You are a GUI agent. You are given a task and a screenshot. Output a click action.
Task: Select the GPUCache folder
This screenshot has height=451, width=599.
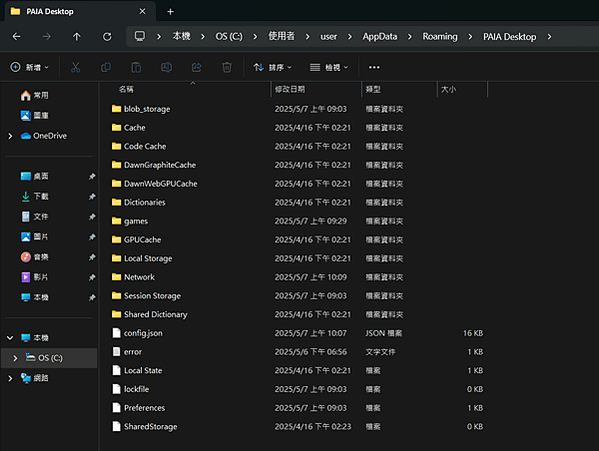click(136, 240)
